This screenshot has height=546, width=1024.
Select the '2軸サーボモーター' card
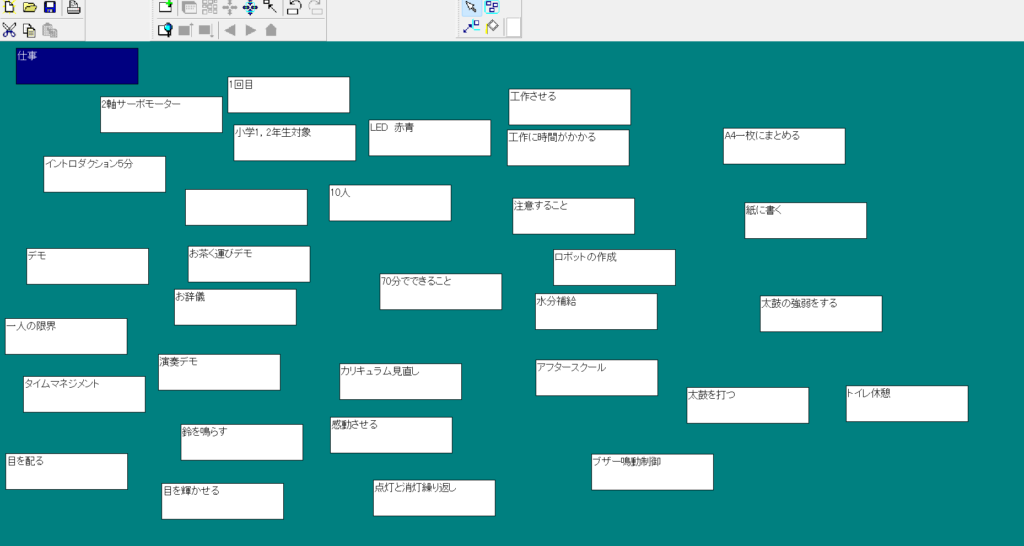pos(161,115)
